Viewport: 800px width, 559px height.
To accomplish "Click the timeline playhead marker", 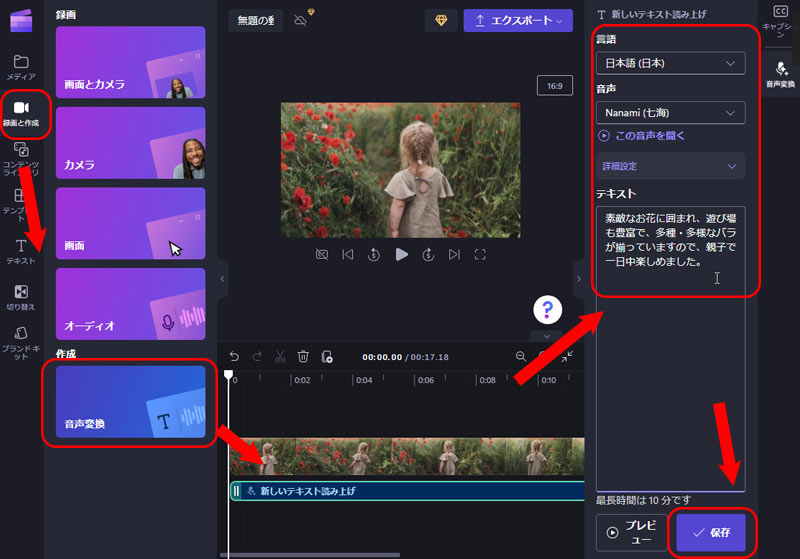I will click(229, 375).
